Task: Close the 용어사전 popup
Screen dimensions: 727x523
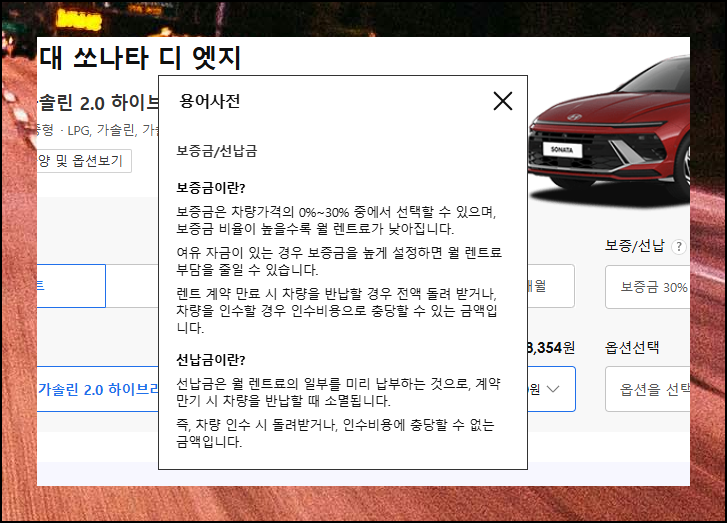Action: (x=503, y=101)
